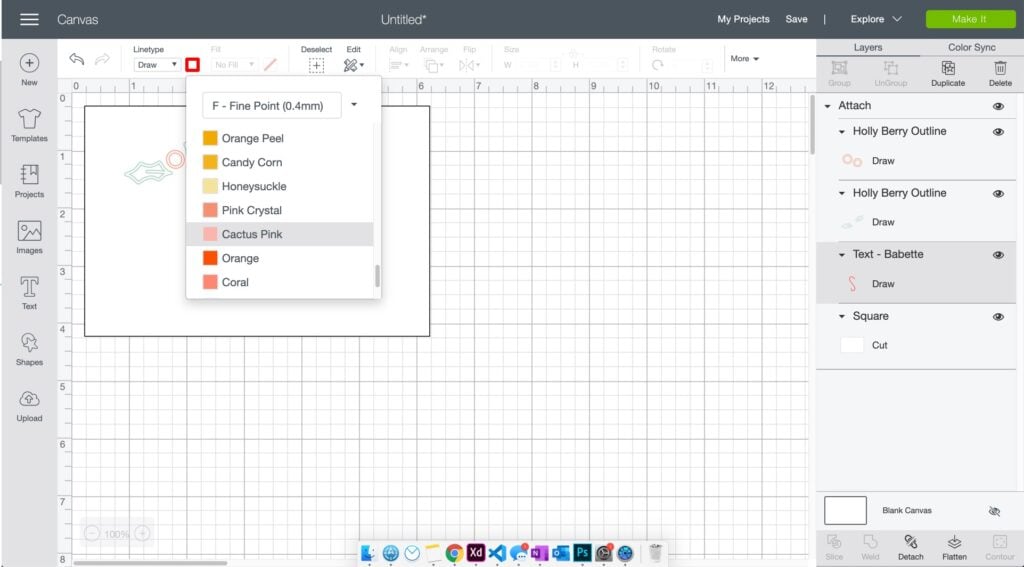Viewport: 1024px width, 567px height.
Task: Click the Make It button
Action: click(970, 19)
